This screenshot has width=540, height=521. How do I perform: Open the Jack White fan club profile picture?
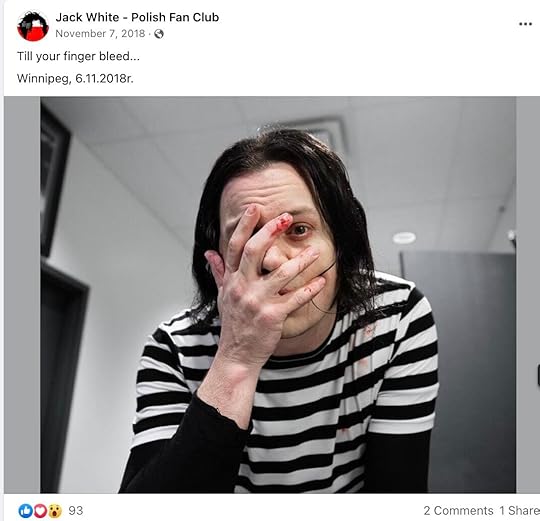(33, 26)
